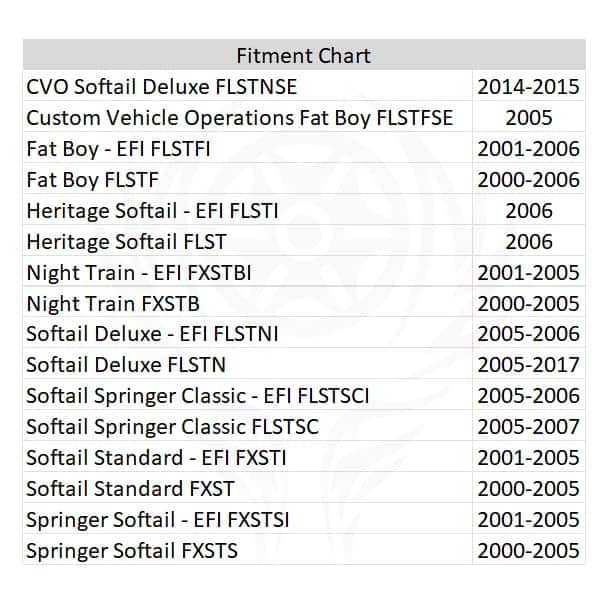Click the Softail Standard FXST model cell
Image resolution: width=609 pixels, height=609 pixels.
pyautogui.click(x=130, y=489)
